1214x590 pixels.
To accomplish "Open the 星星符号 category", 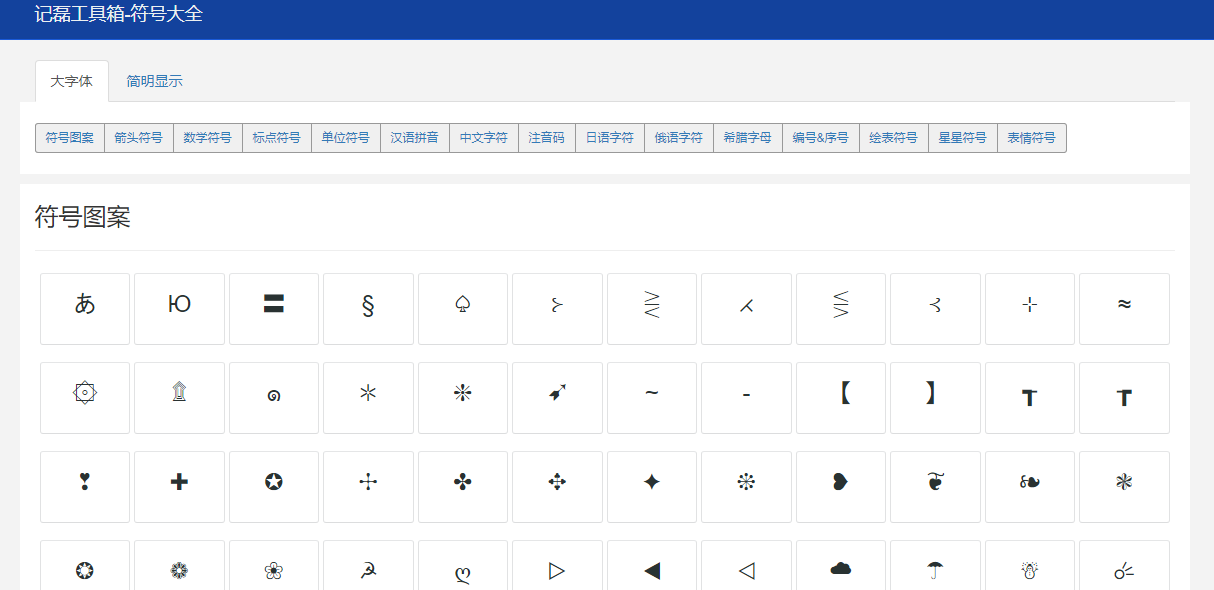I will pos(962,137).
